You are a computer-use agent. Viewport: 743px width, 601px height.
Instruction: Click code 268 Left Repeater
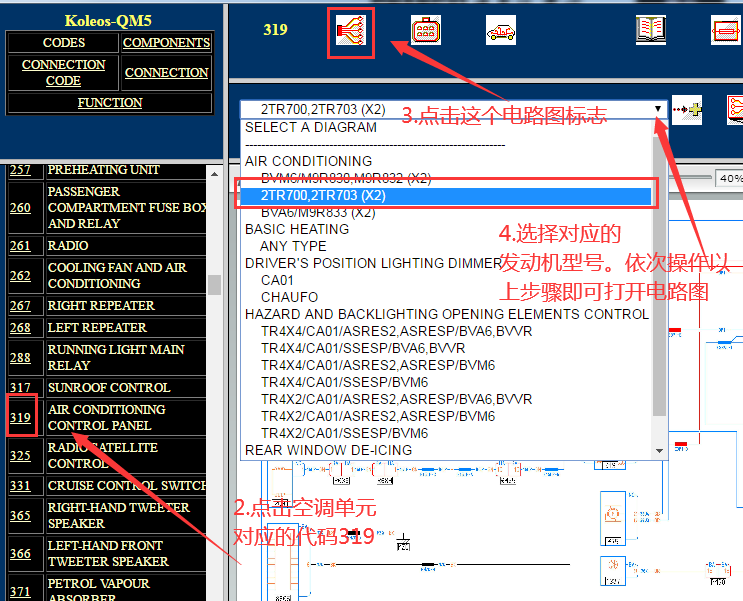pyautogui.click(x=20, y=328)
